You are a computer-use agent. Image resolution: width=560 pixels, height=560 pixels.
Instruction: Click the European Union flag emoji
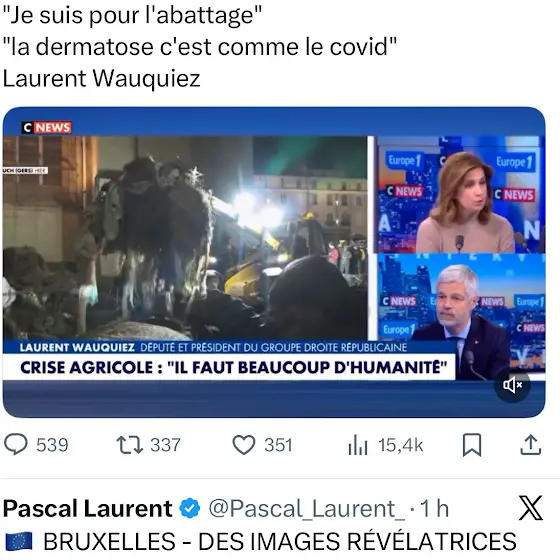(x=19, y=541)
